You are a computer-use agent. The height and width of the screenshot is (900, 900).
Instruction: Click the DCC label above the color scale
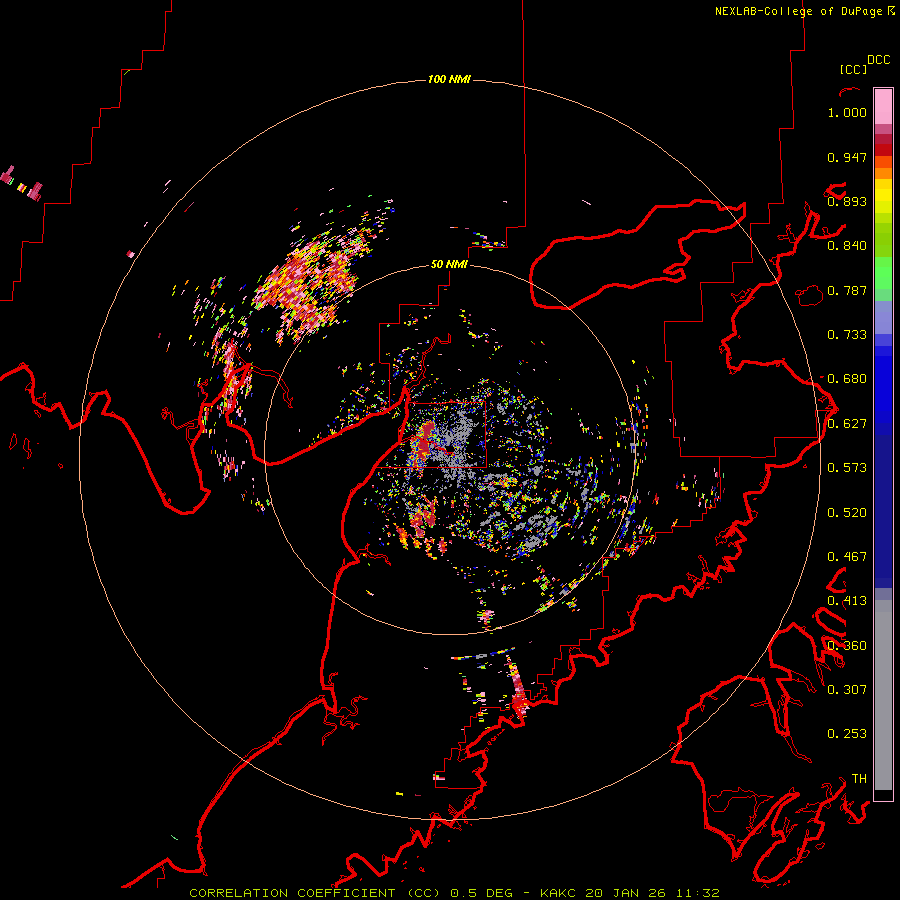[x=879, y=60]
